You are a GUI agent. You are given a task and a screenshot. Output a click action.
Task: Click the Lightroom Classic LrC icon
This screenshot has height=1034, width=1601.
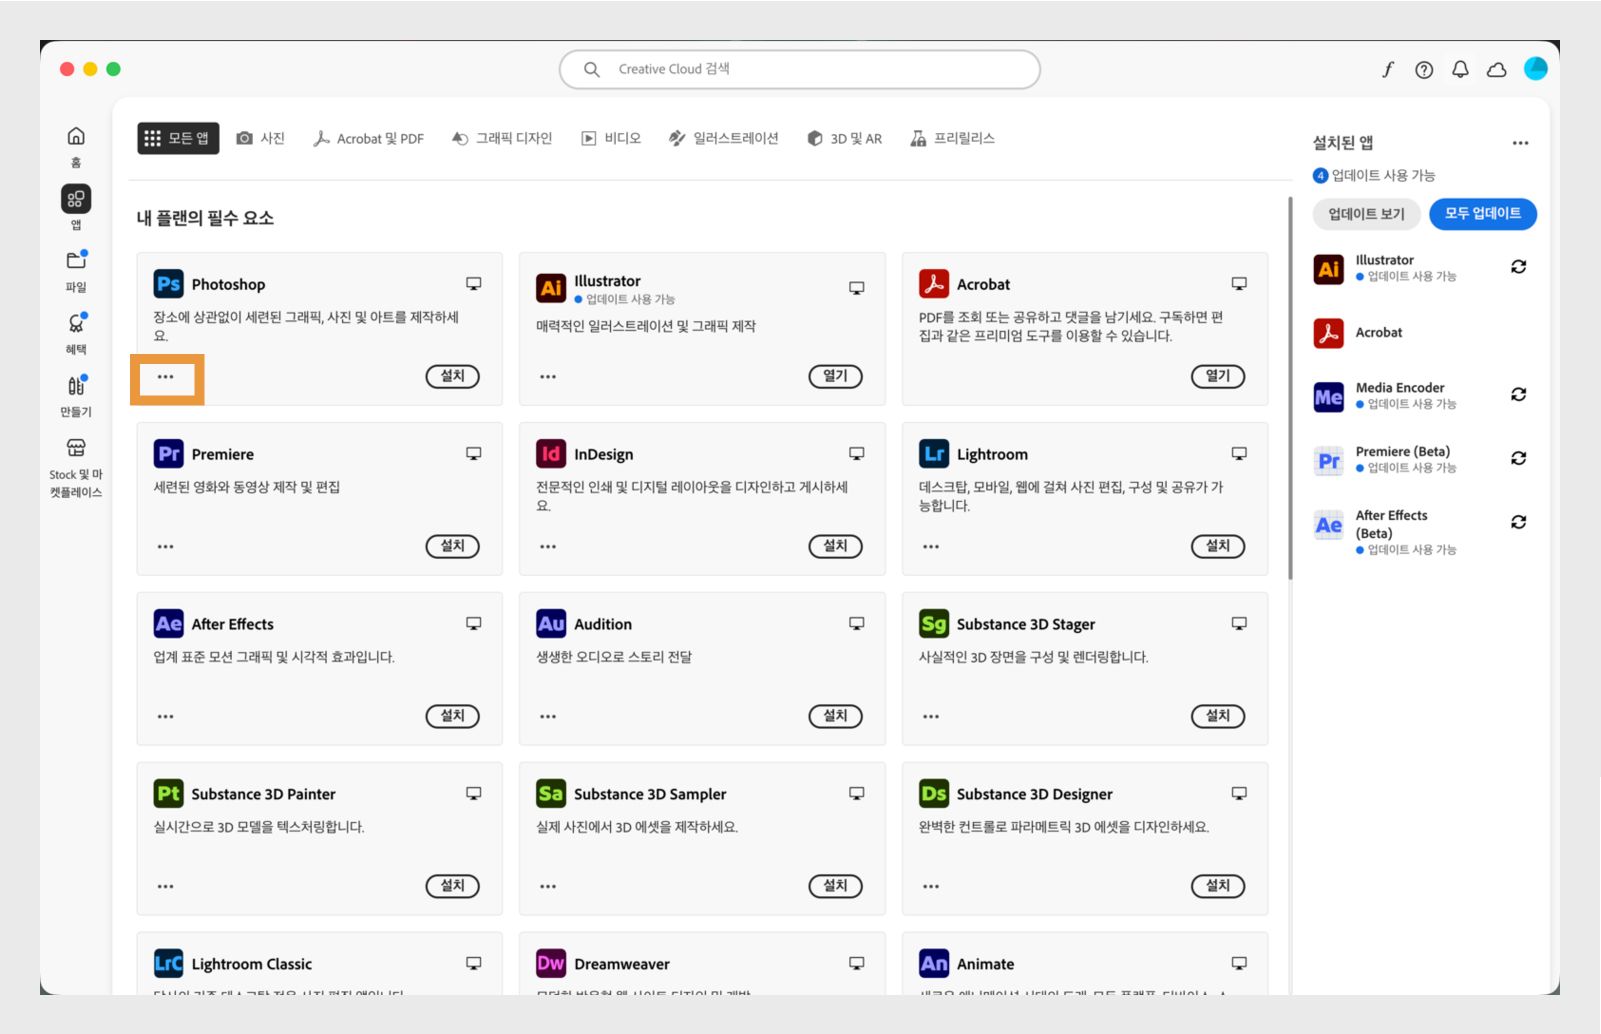pos(168,964)
